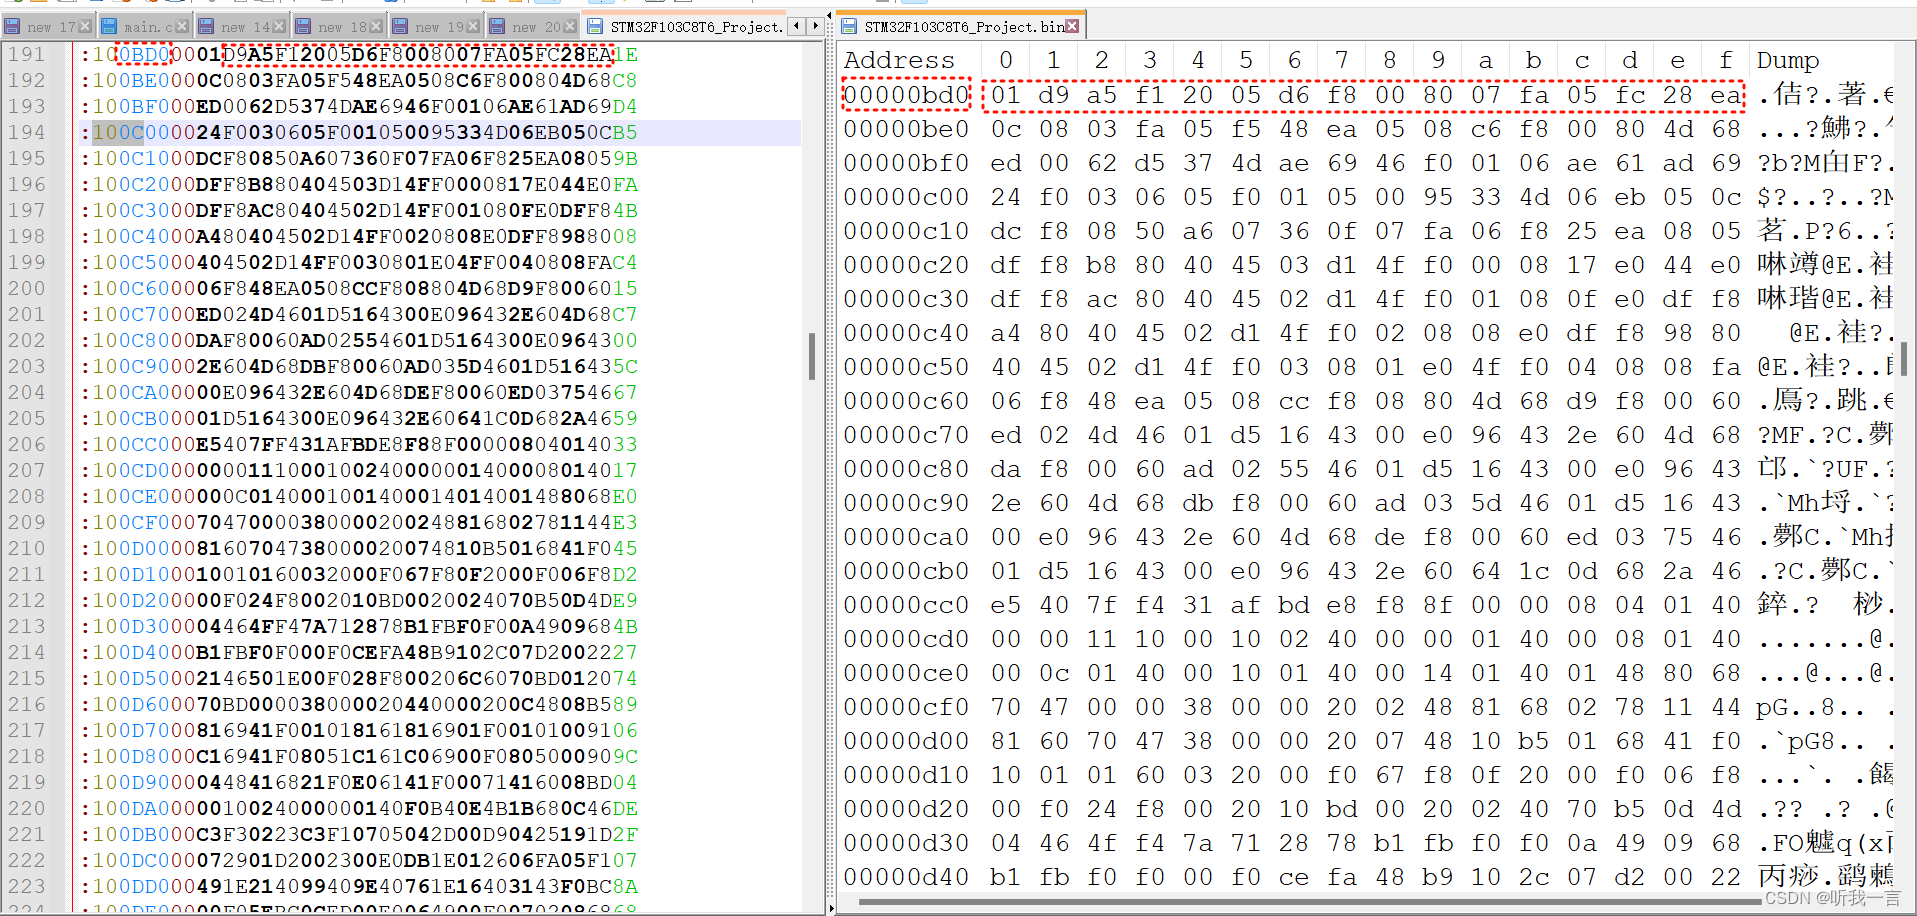
Task: Click the hex record starting :100DD000
Action: click(360, 886)
